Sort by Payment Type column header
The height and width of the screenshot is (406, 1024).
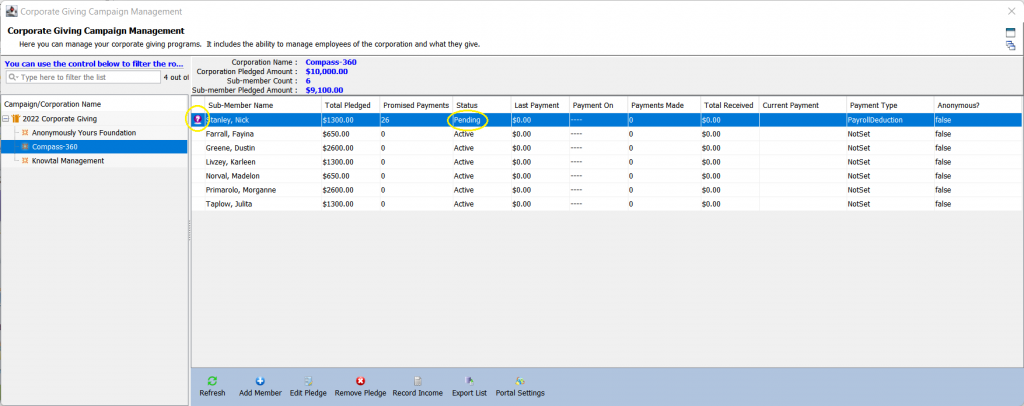890,105
